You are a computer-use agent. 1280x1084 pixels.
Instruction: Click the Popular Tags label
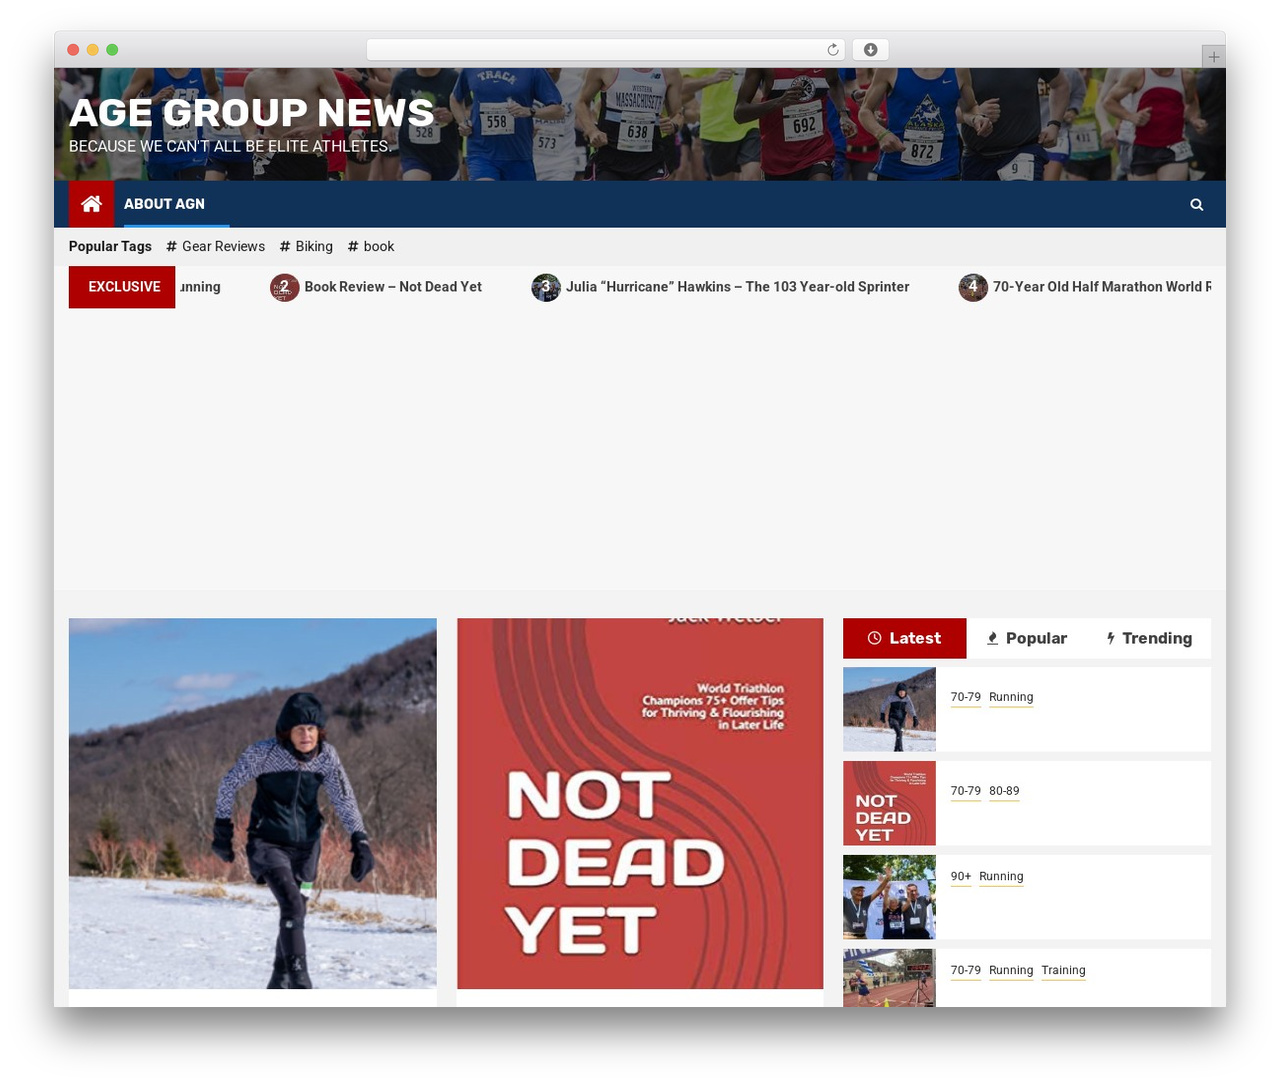click(110, 246)
